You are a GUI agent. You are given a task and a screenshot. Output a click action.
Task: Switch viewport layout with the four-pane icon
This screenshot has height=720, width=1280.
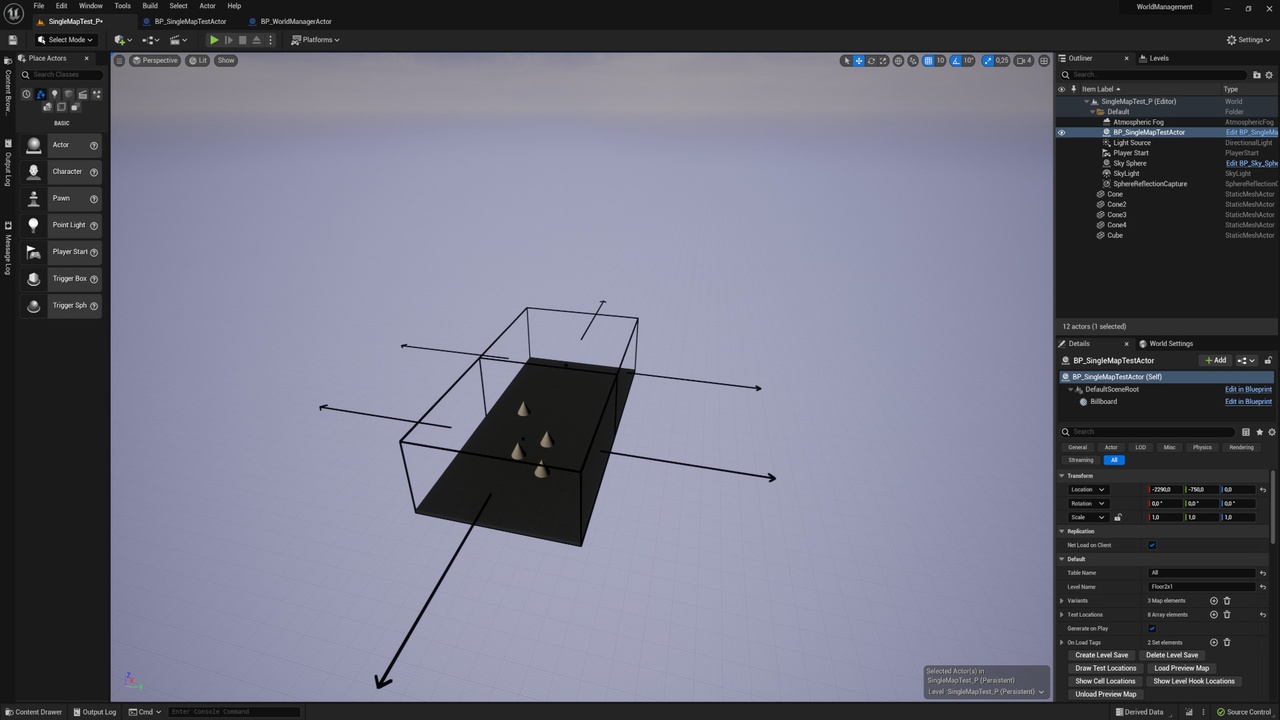[1044, 61]
